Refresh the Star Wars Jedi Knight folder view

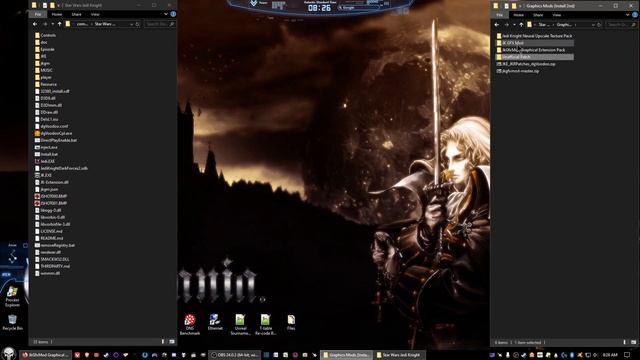pyautogui.click(x=138, y=24)
